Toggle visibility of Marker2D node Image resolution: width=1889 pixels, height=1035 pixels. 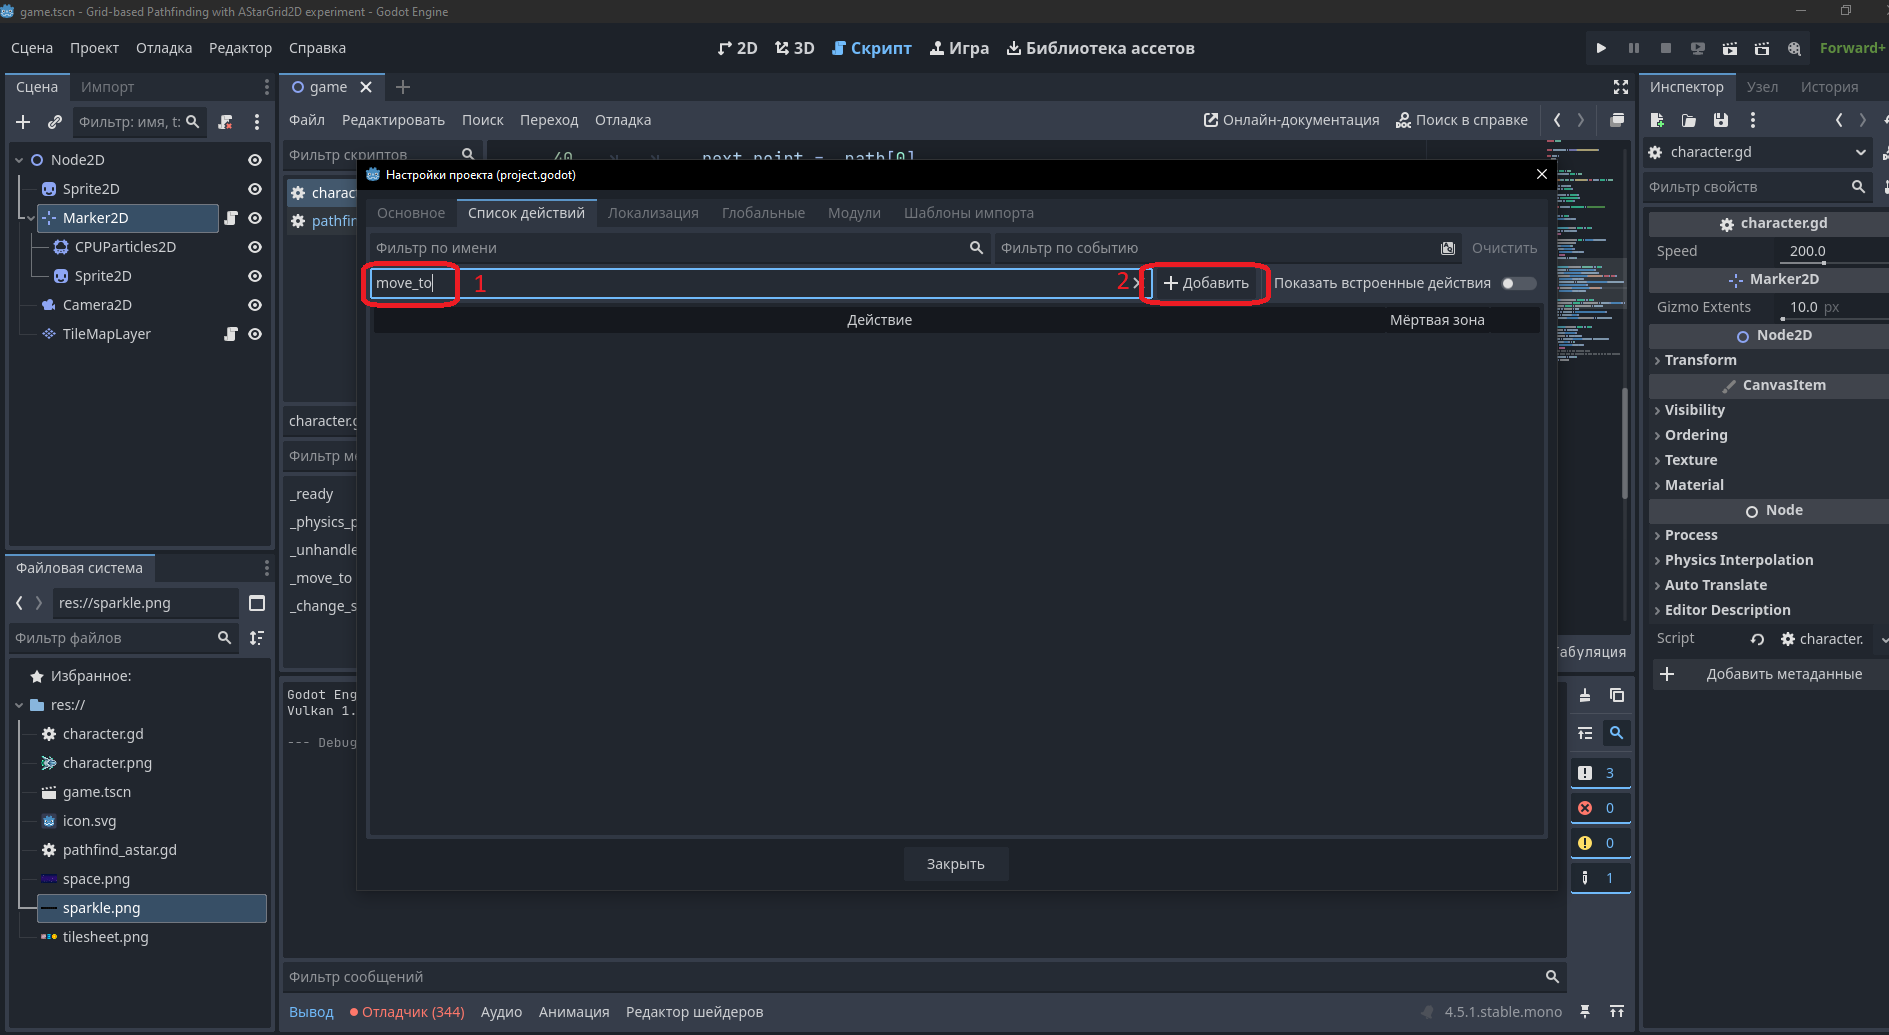pyautogui.click(x=255, y=218)
